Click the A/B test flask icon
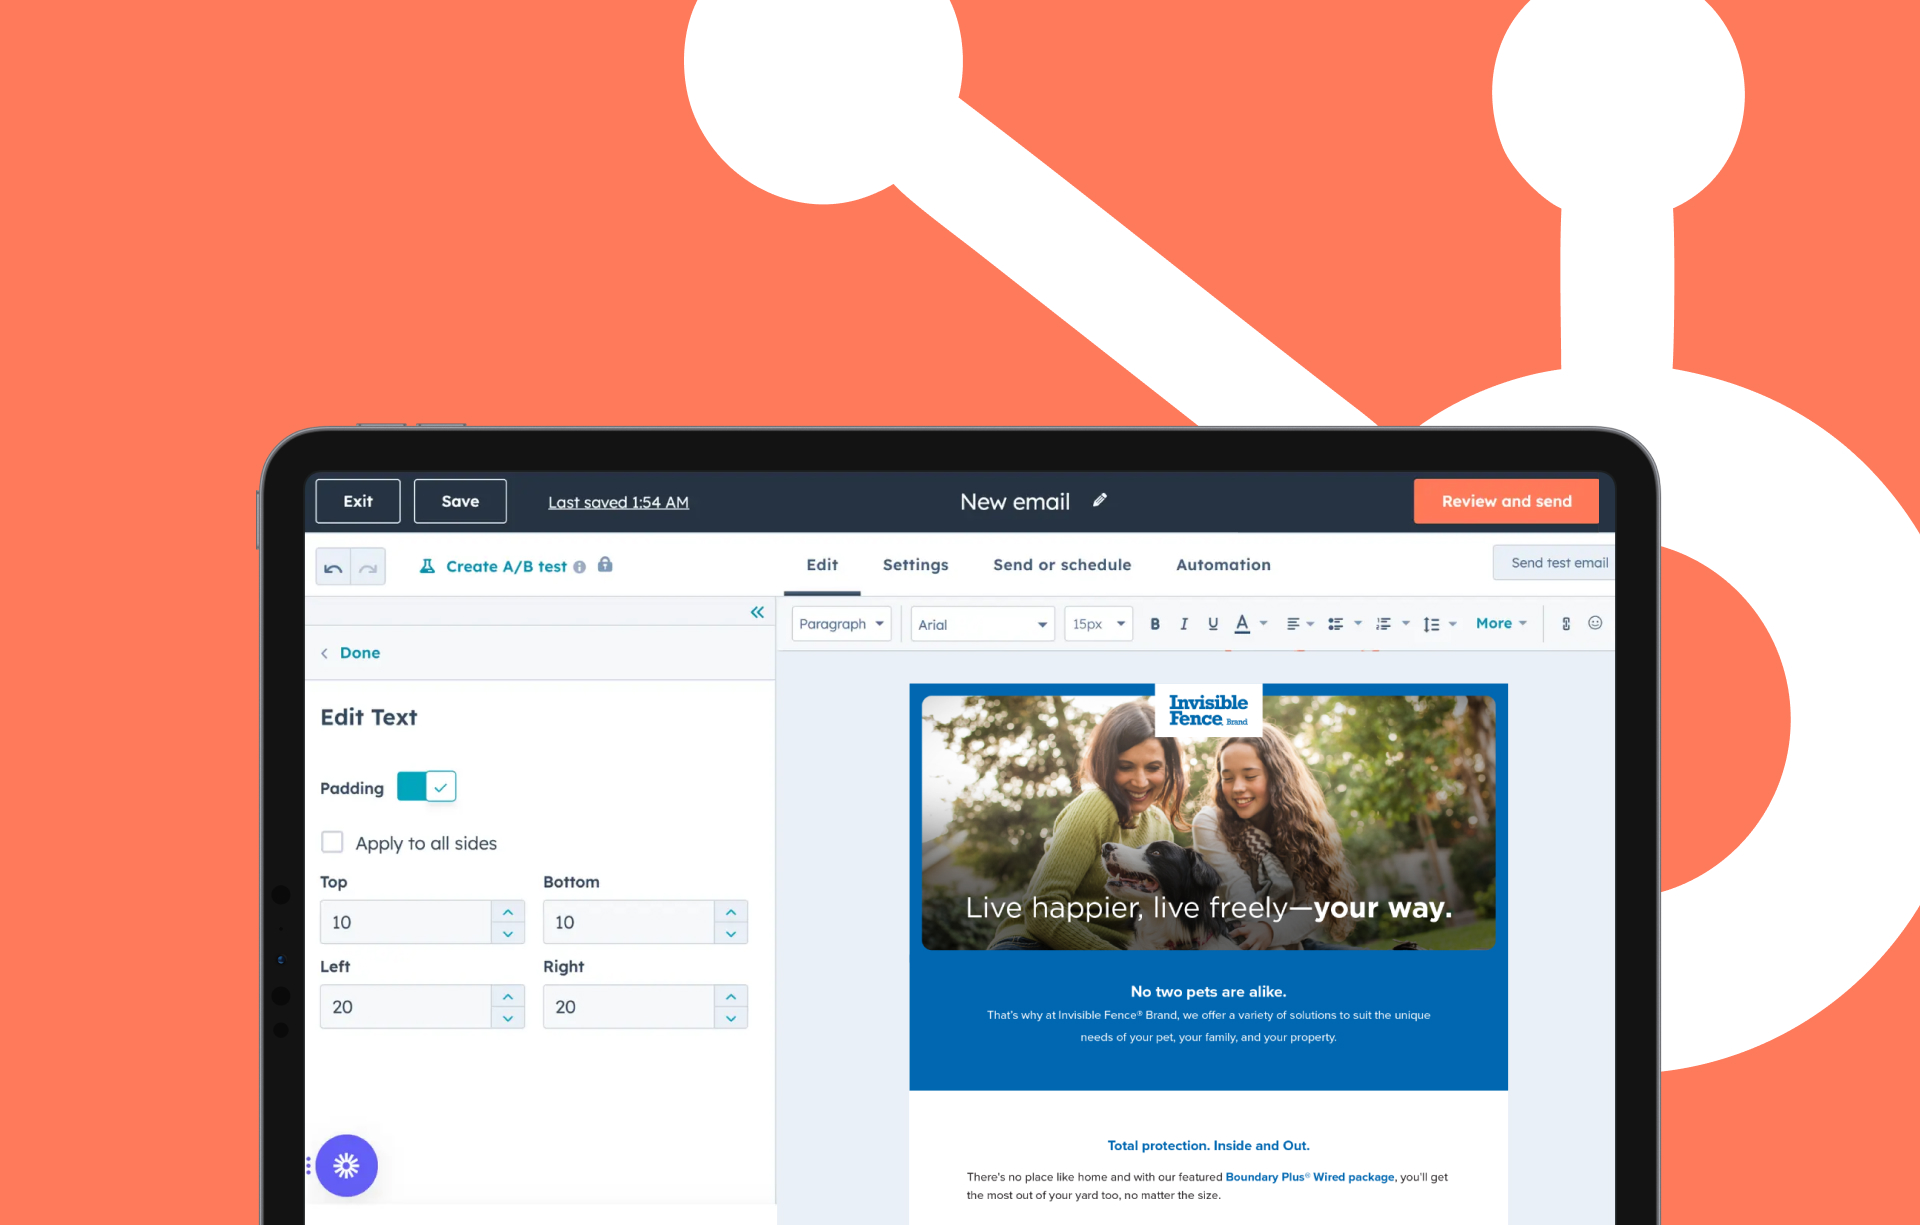Image resolution: width=1920 pixels, height=1225 pixels. coord(427,566)
